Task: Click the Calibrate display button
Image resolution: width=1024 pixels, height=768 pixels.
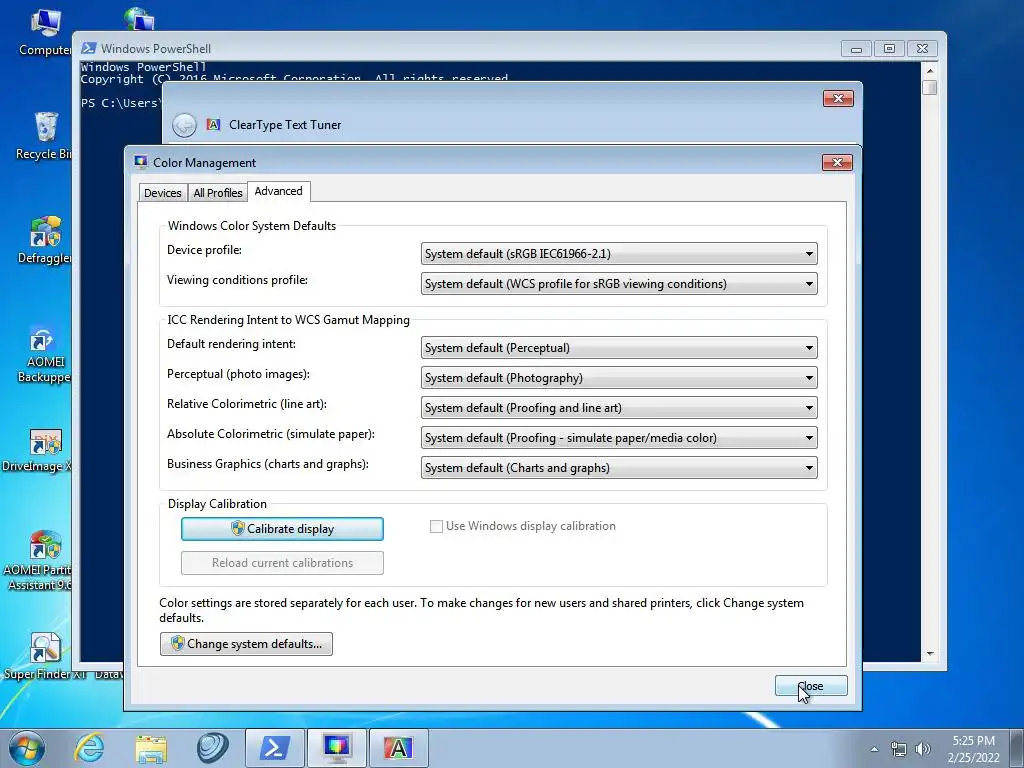Action: [x=282, y=529]
